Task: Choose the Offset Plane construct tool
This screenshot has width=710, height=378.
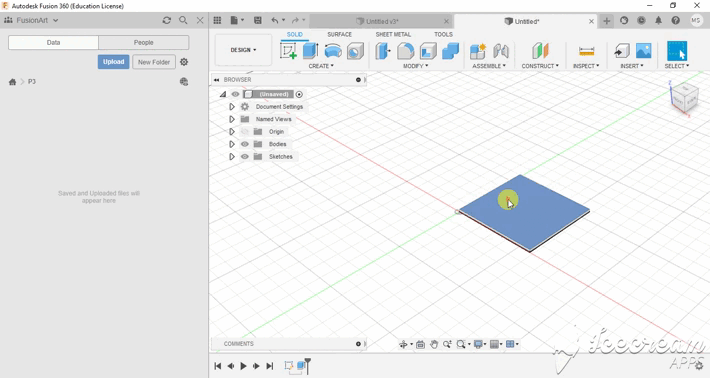Action: (540, 51)
